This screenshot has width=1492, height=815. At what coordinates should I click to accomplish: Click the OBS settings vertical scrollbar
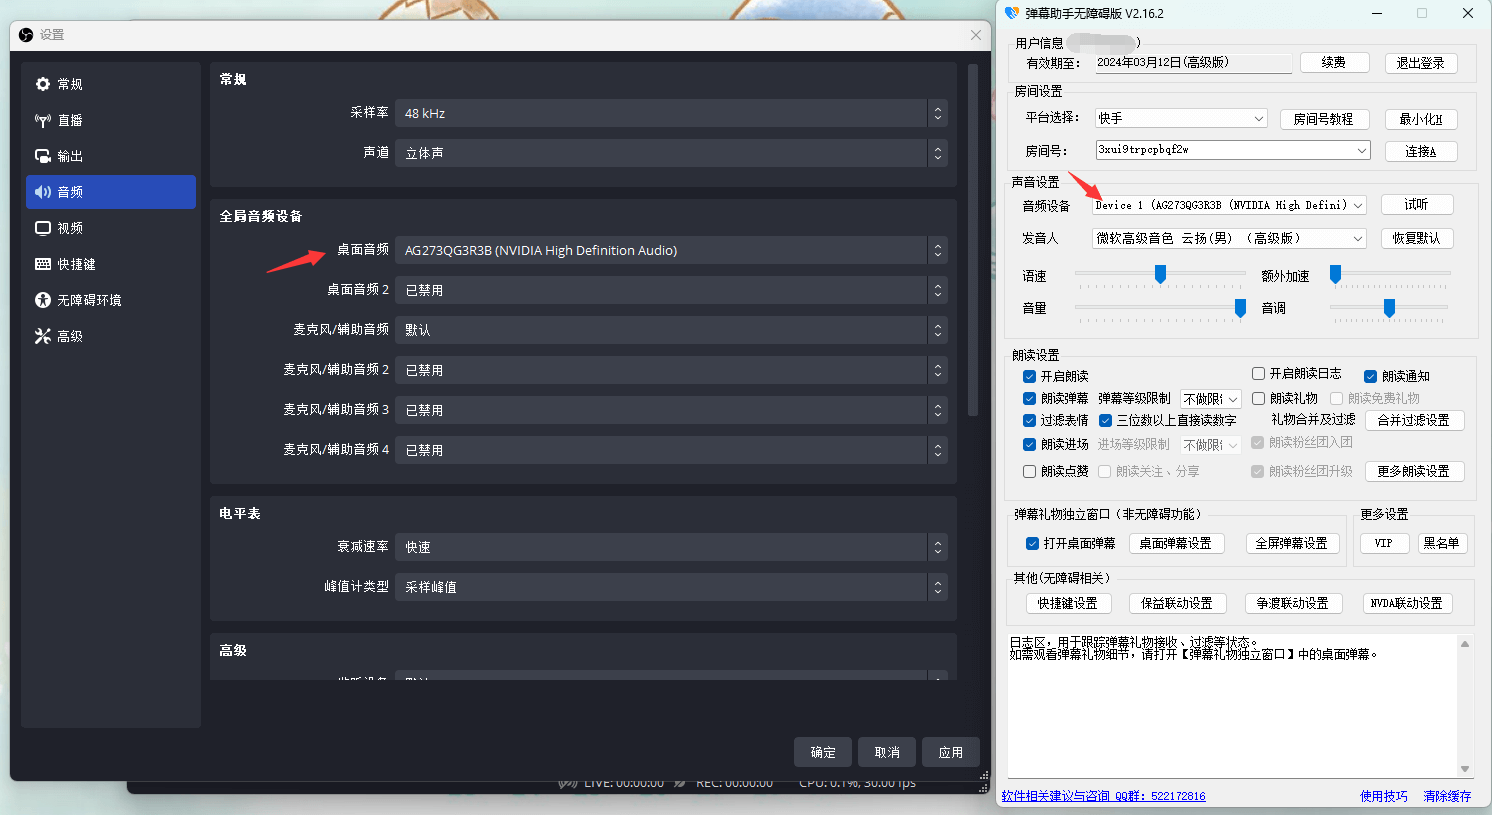(x=973, y=240)
